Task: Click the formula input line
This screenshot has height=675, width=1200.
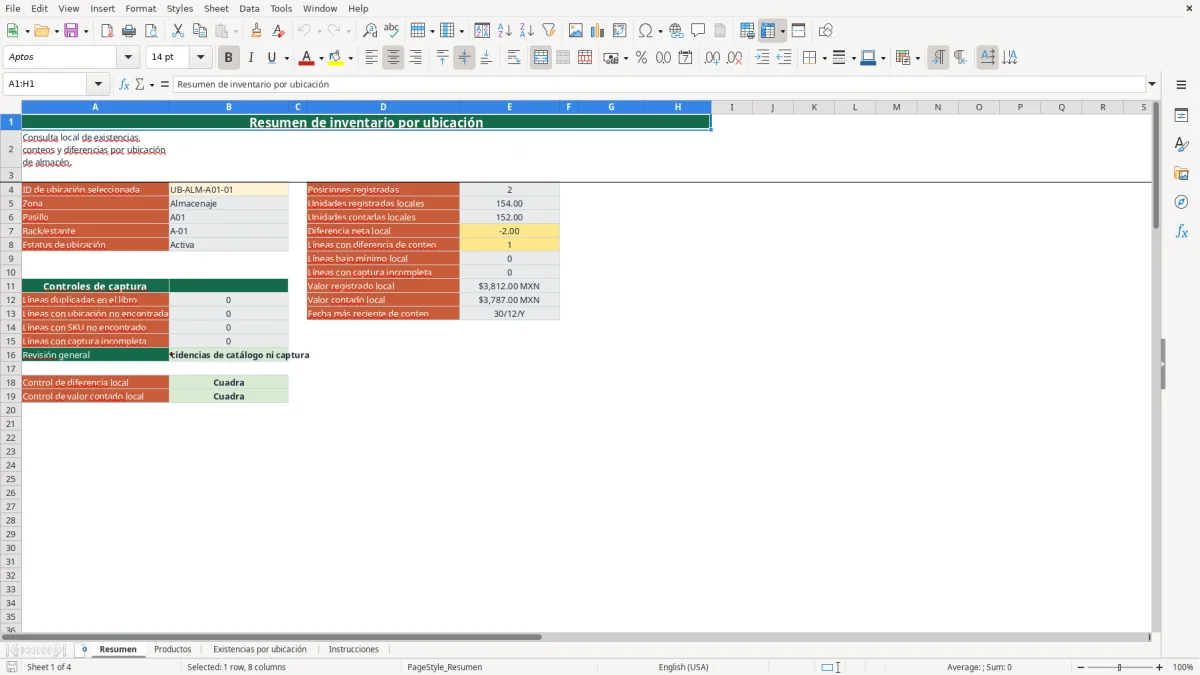Action: click(x=658, y=84)
